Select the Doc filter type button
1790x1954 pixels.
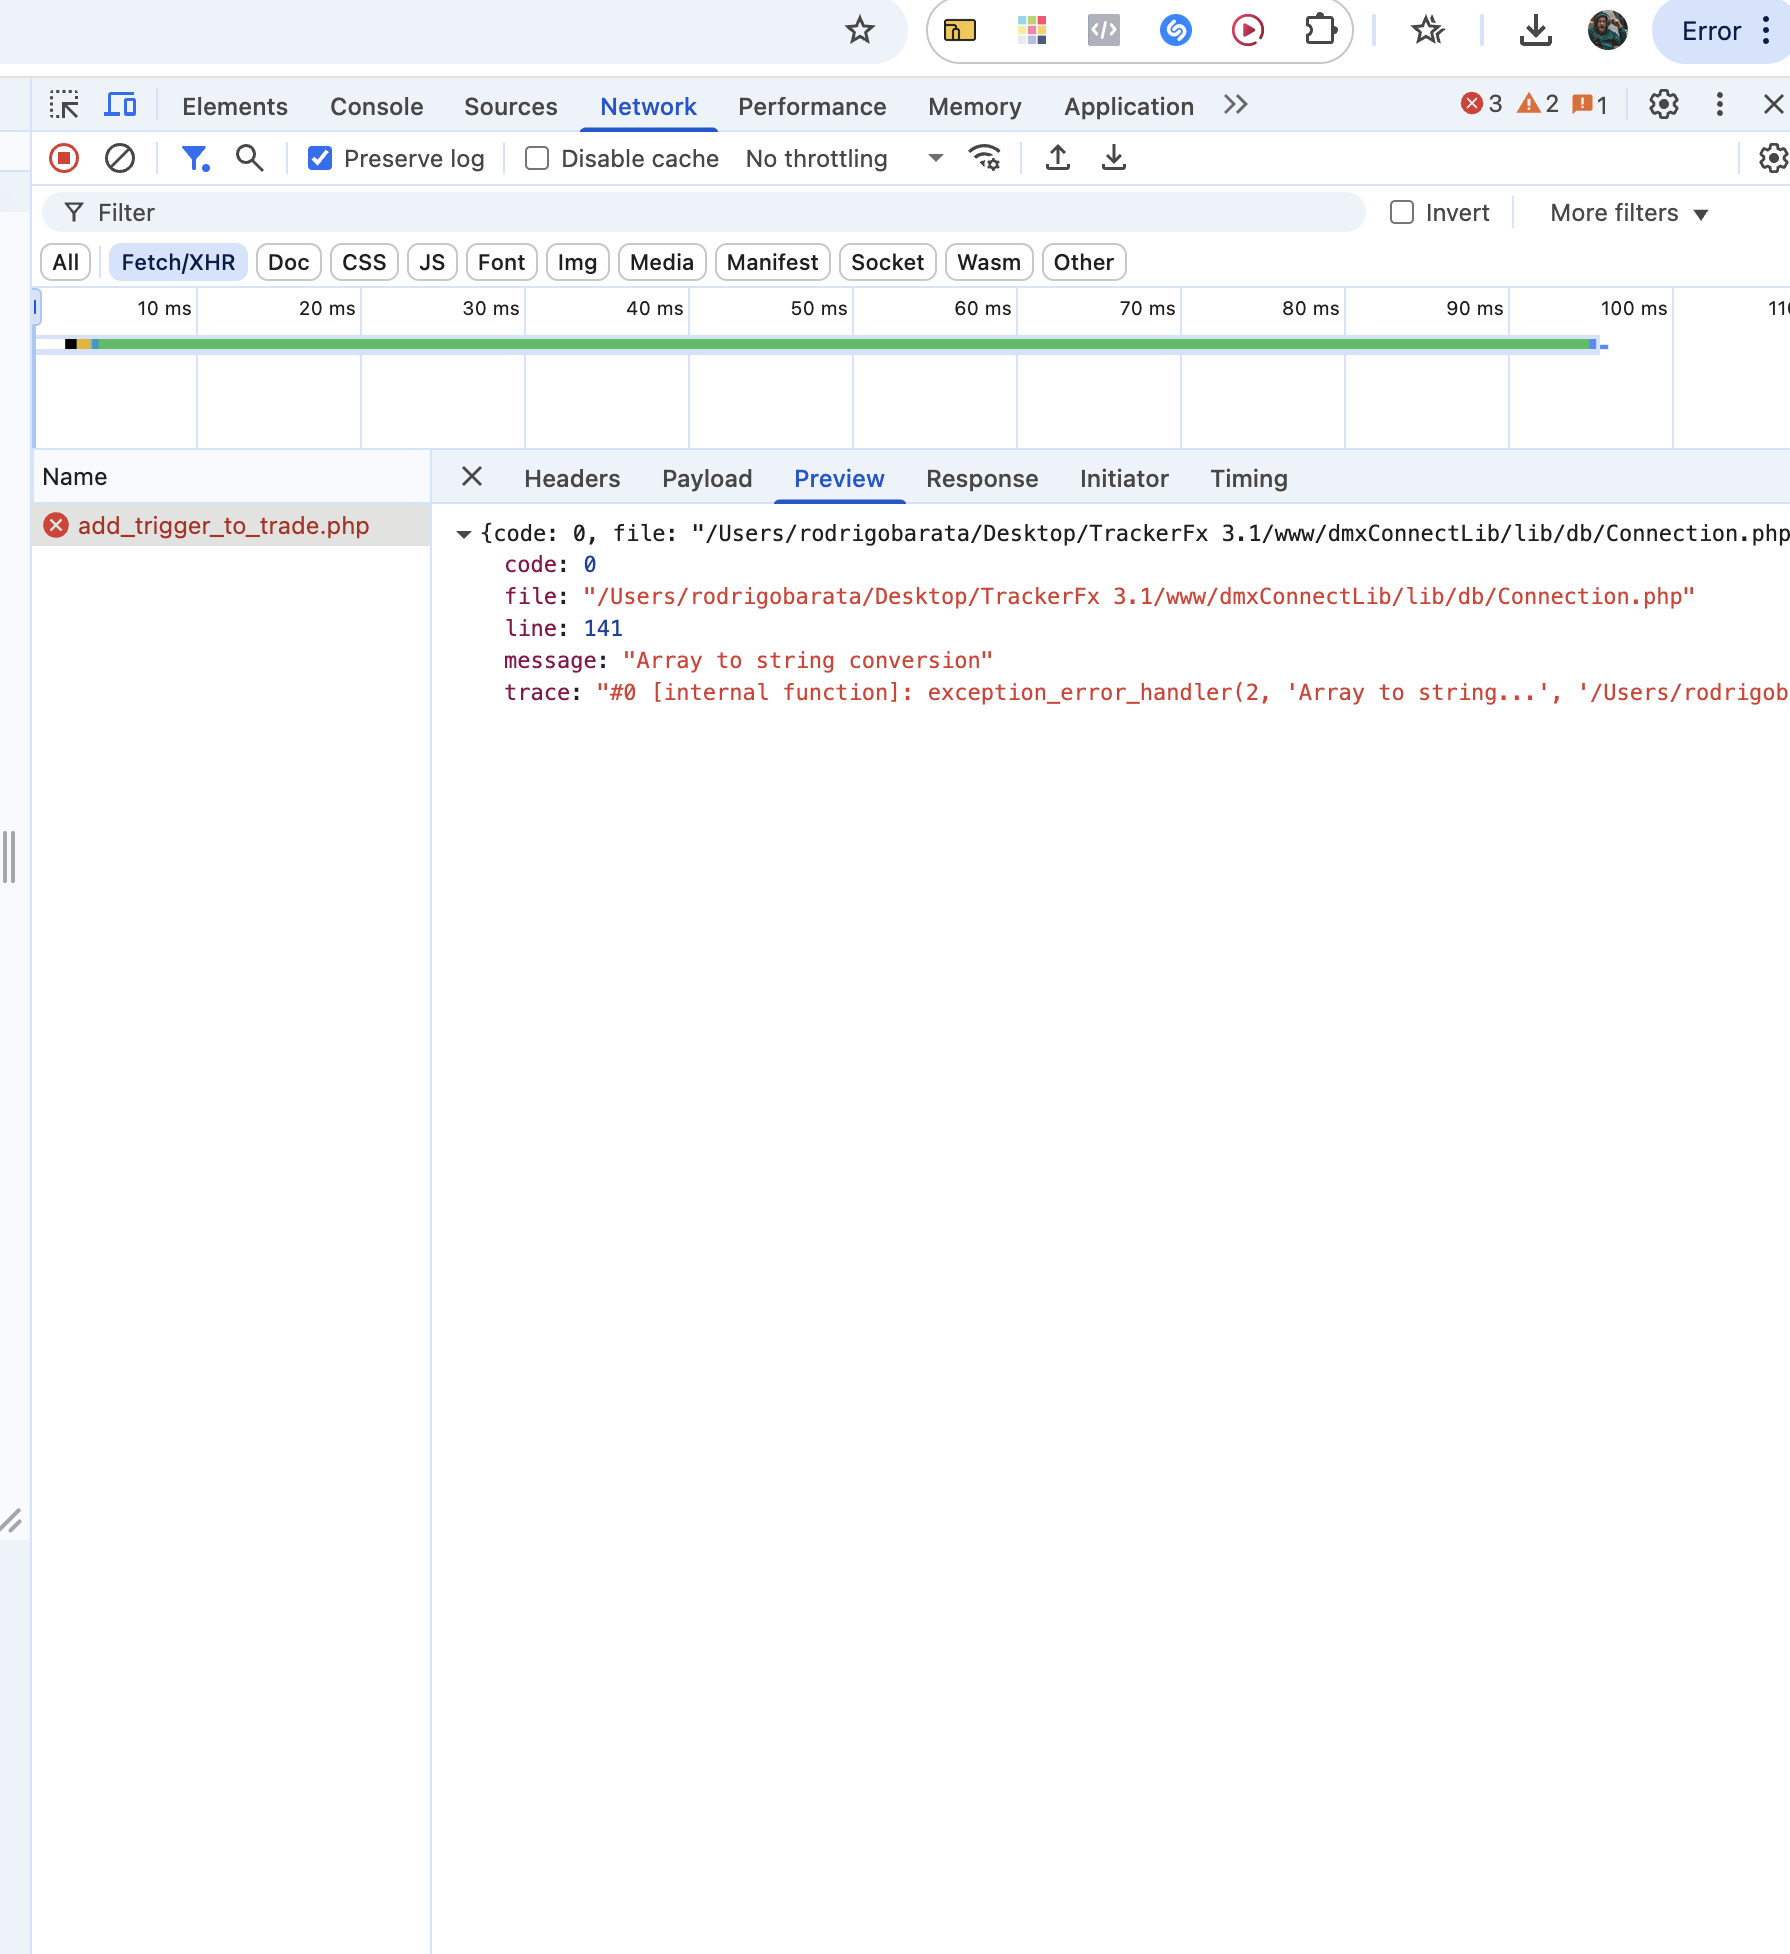288,262
